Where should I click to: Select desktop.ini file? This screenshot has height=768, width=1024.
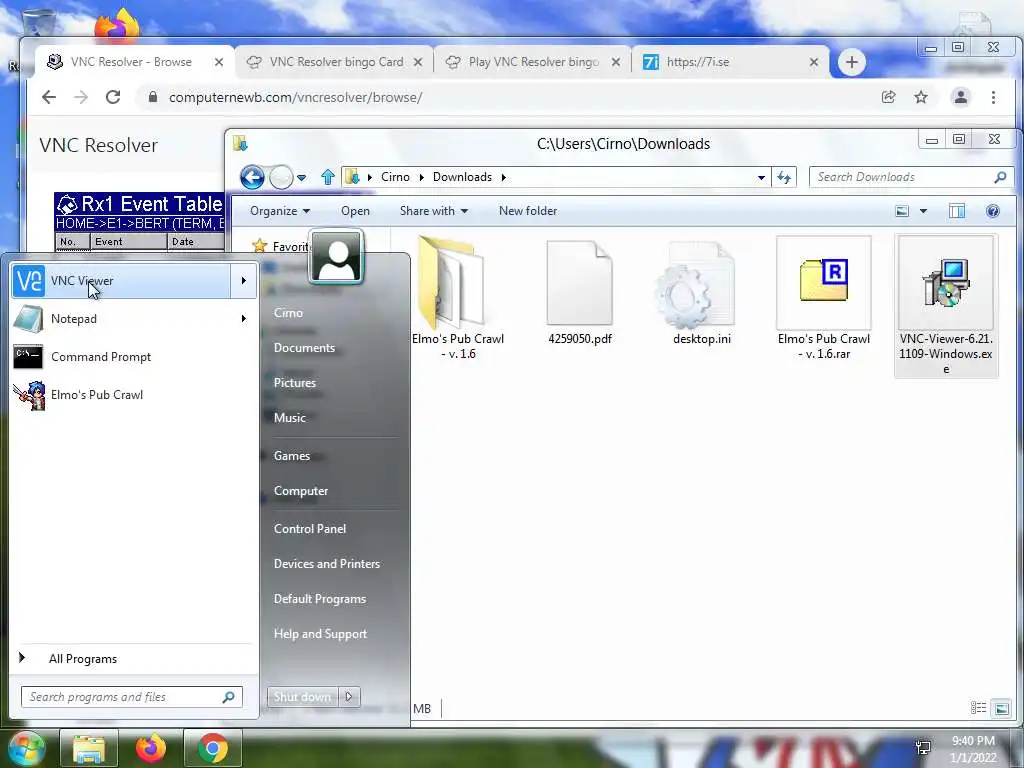tap(702, 293)
